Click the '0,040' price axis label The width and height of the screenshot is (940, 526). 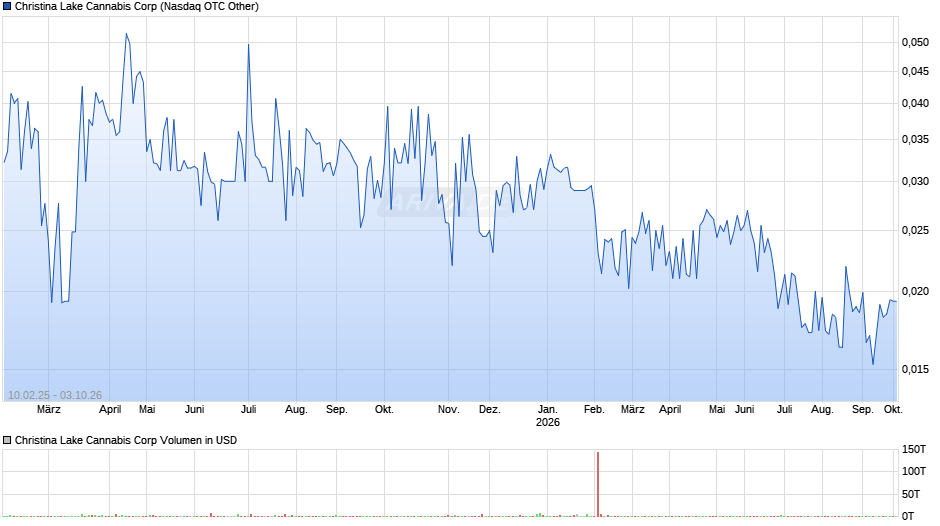point(915,103)
